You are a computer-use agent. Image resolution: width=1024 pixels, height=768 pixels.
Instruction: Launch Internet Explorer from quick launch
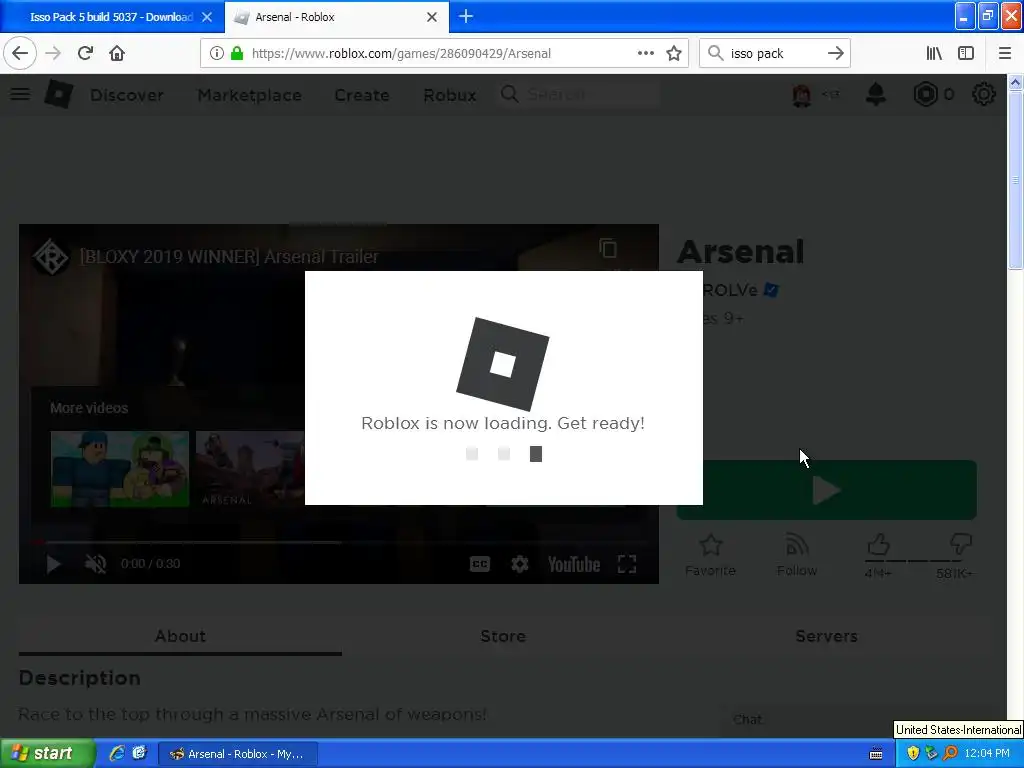tap(117, 753)
